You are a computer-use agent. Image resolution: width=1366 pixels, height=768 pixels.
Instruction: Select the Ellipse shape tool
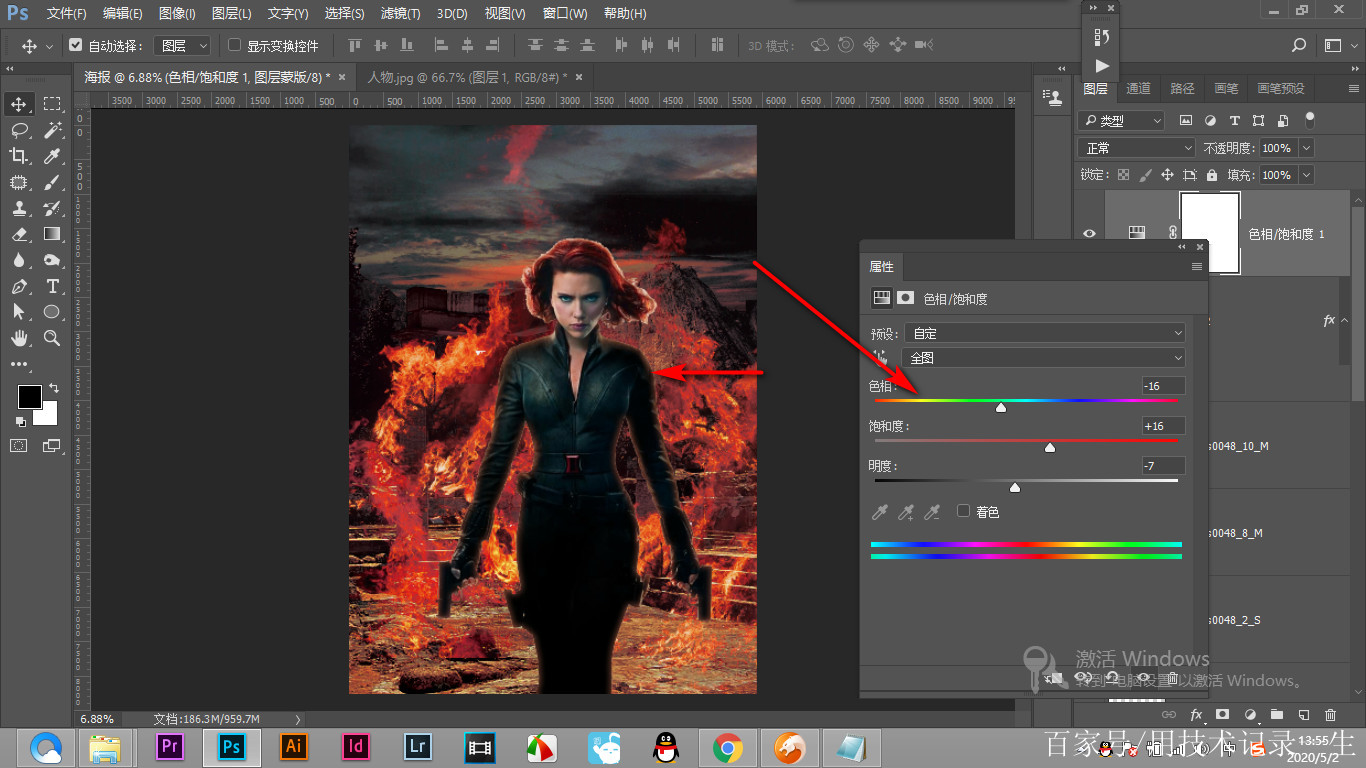[x=52, y=312]
